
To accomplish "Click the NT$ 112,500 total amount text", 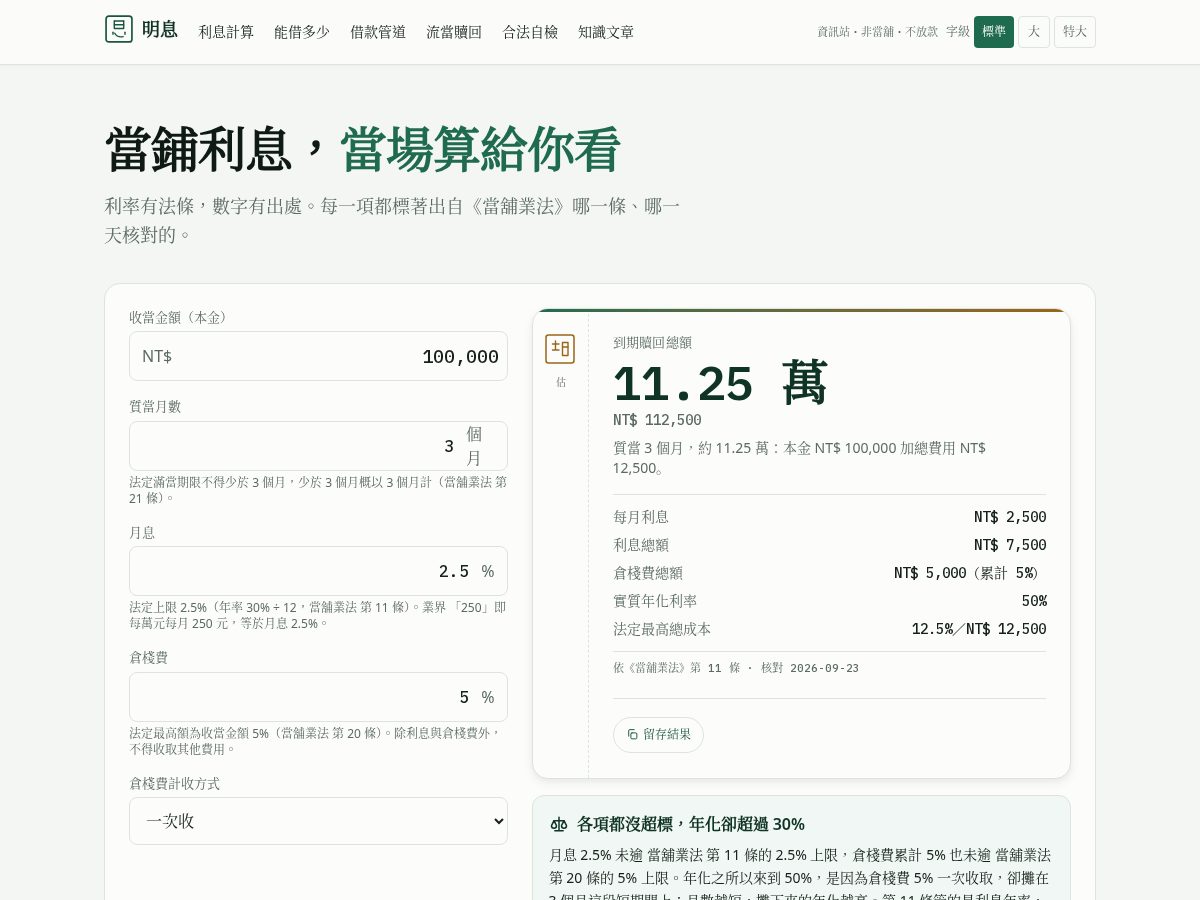I will (657, 420).
